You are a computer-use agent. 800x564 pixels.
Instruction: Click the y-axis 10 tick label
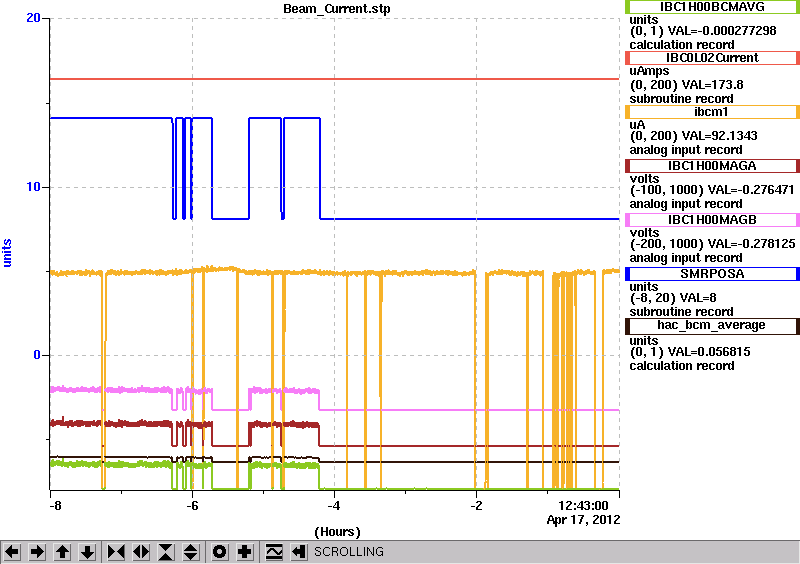pos(33,187)
